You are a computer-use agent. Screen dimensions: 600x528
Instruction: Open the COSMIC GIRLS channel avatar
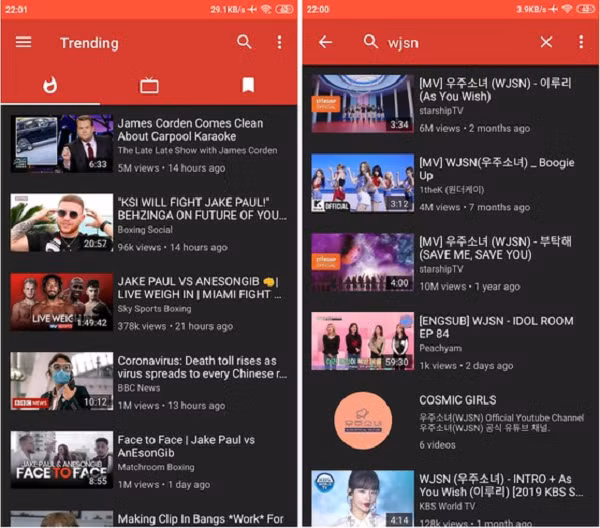[x=363, y=420]
